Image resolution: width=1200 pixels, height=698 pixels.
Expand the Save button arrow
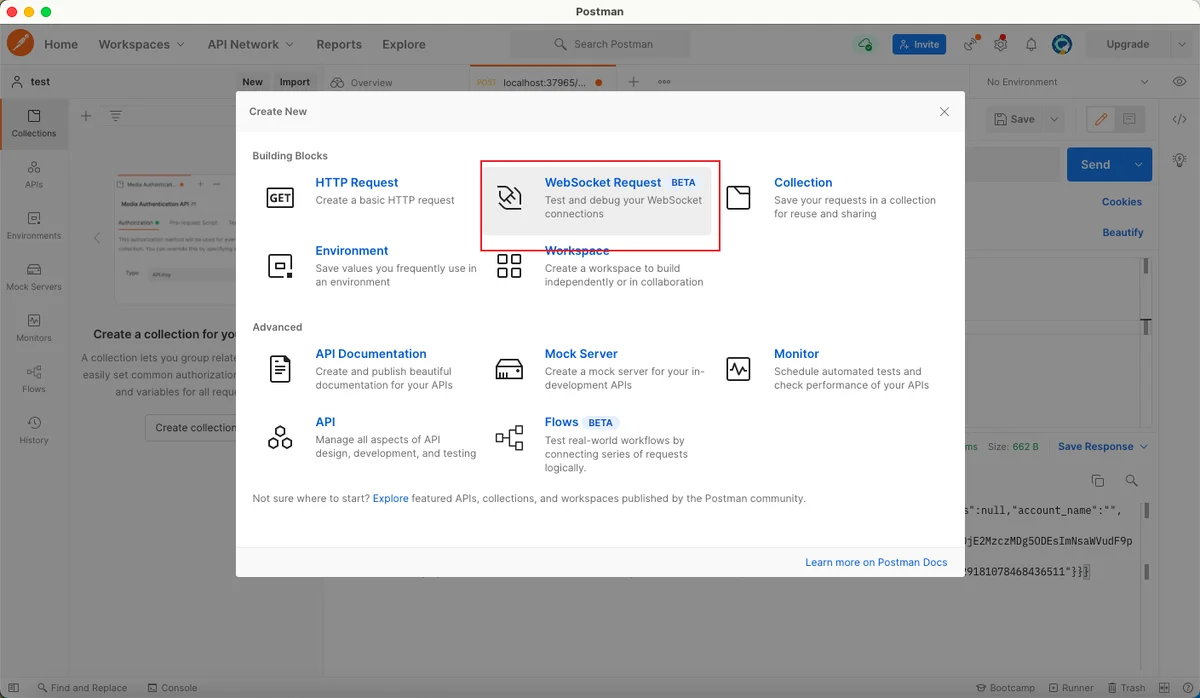pyautogui.click(x=1054, y=119)
